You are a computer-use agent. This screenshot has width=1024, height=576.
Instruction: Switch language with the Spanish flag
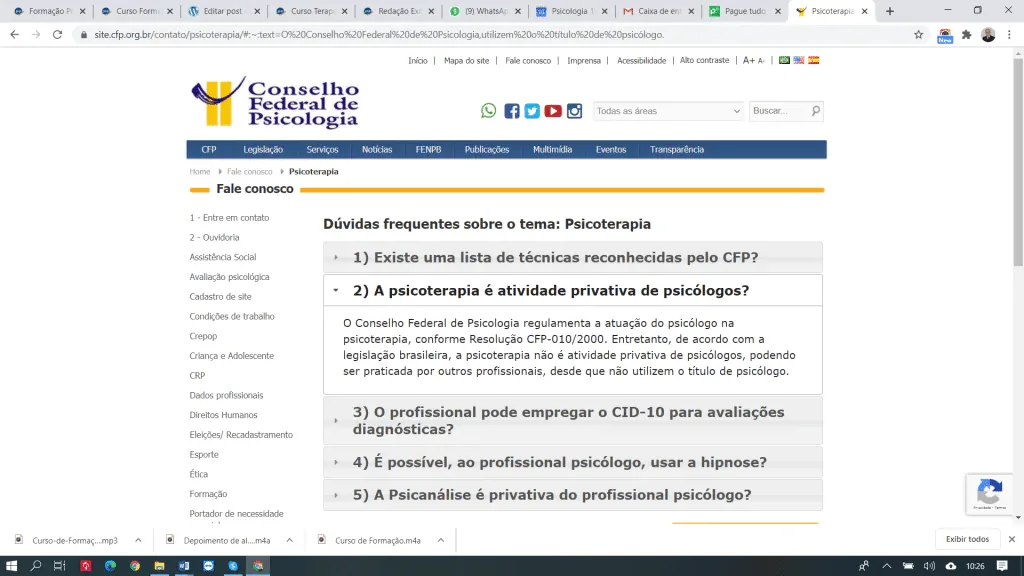[813, 60]
